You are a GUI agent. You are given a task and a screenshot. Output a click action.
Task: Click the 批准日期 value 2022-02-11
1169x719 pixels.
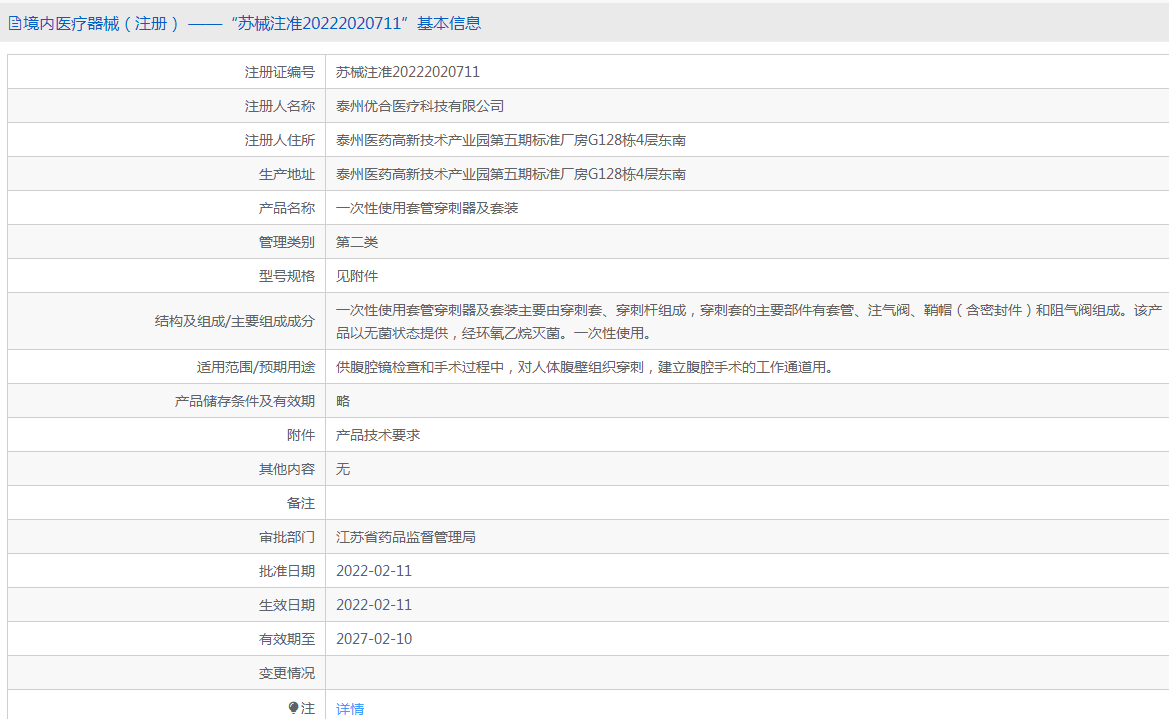[x=374, y=571]
